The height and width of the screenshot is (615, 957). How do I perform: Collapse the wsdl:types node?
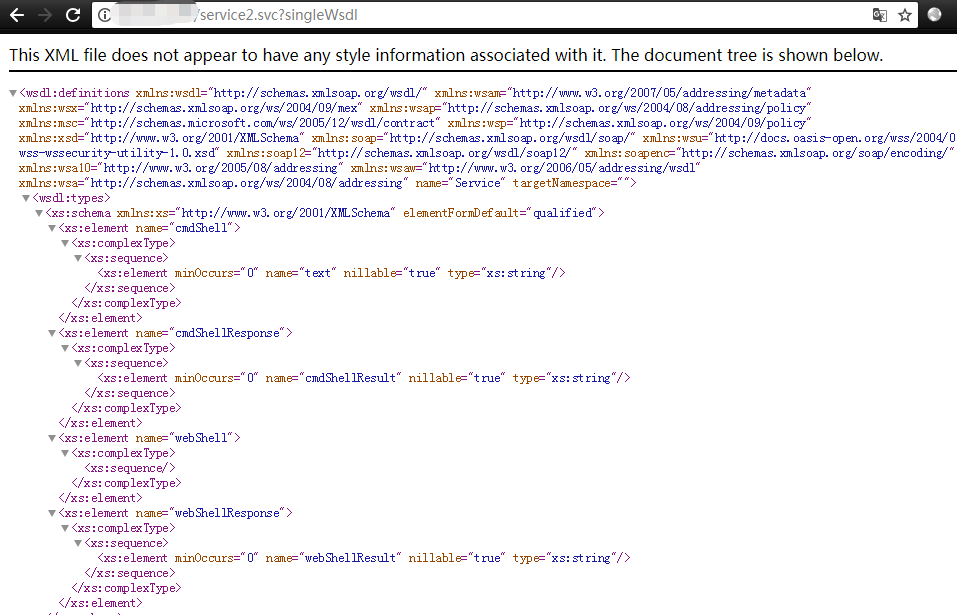(26, 198)
